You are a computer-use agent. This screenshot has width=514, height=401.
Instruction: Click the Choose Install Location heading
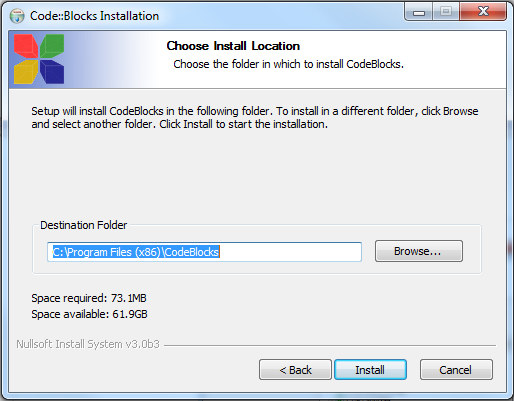(233, 46)
